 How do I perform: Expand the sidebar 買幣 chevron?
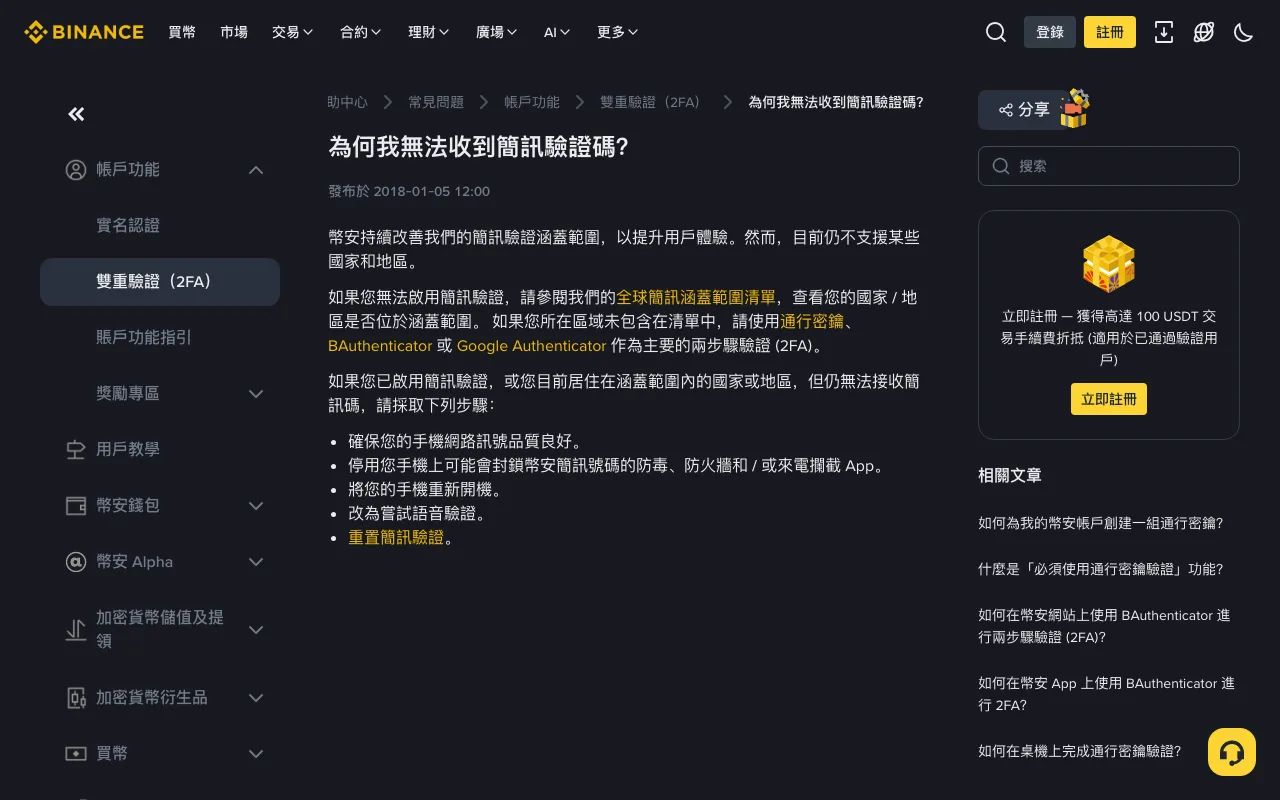tap(256, 754)
